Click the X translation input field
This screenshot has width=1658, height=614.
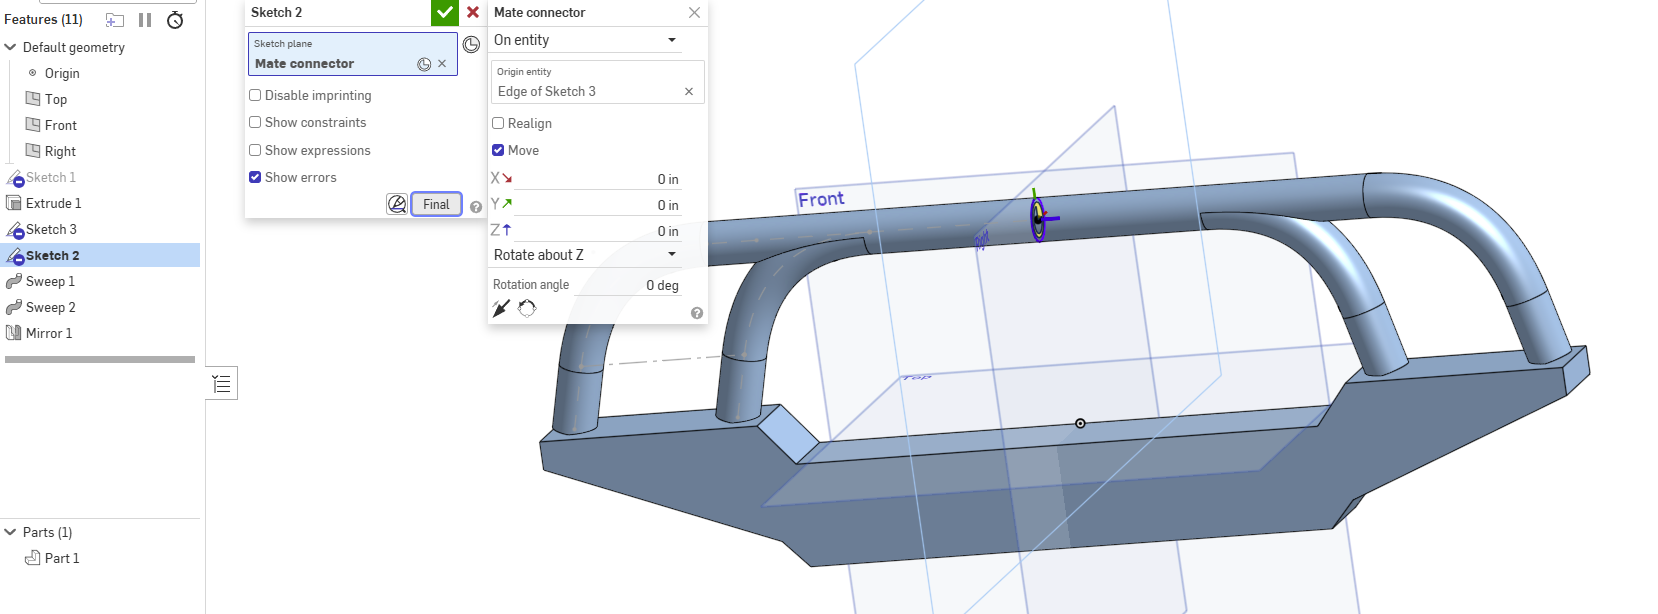598,179
